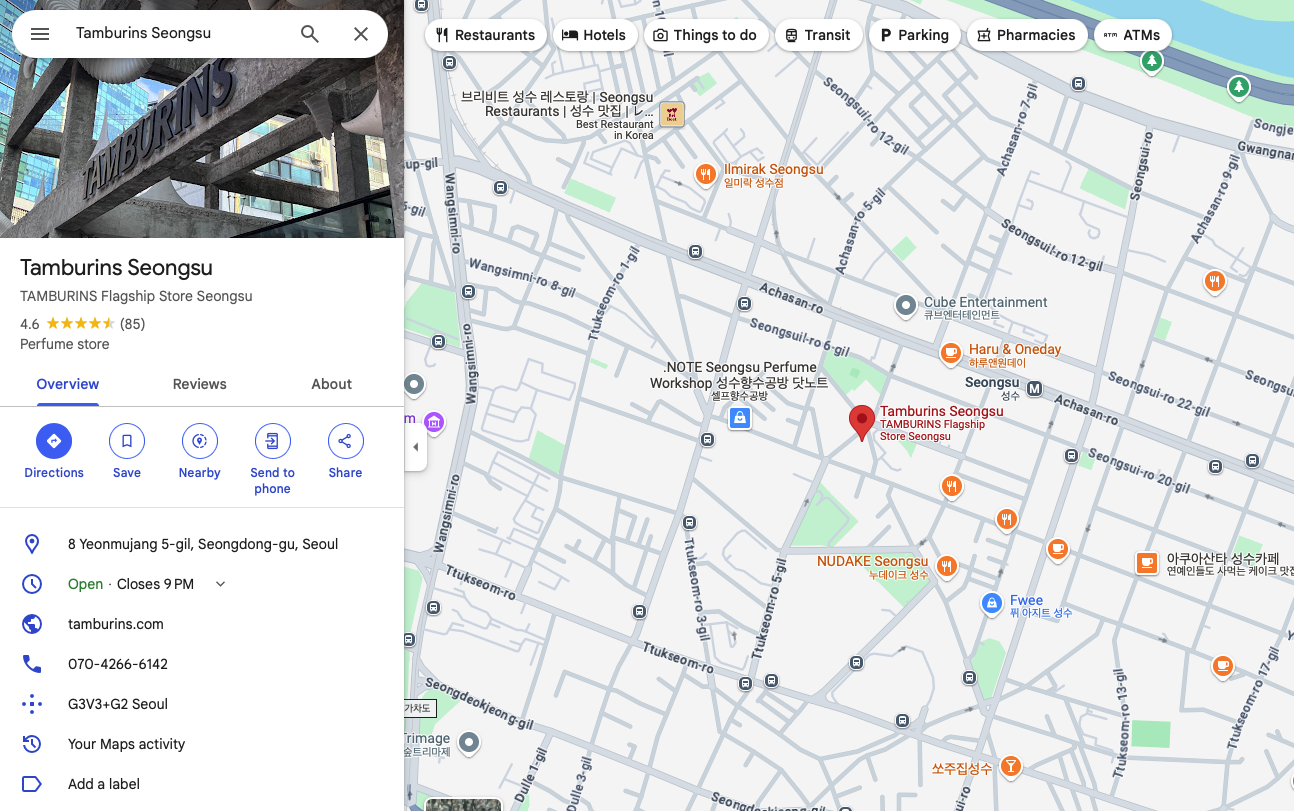Click the star rating icons
The width and height of the screenshot is (1294, 811).
point(80,324)
